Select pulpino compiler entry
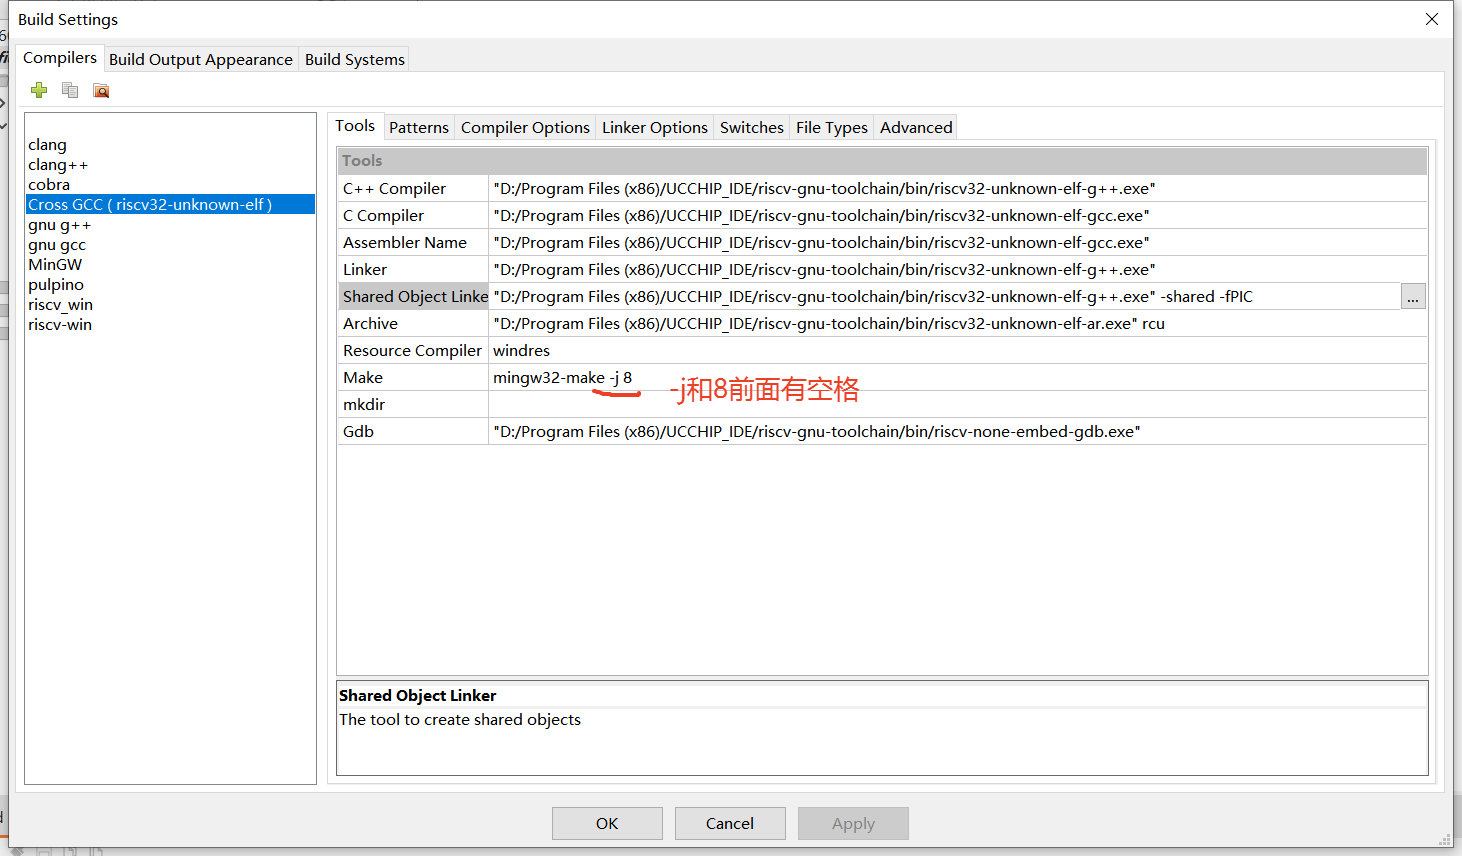The height and width of the screenshot is (856, 1462). (170, 285)
